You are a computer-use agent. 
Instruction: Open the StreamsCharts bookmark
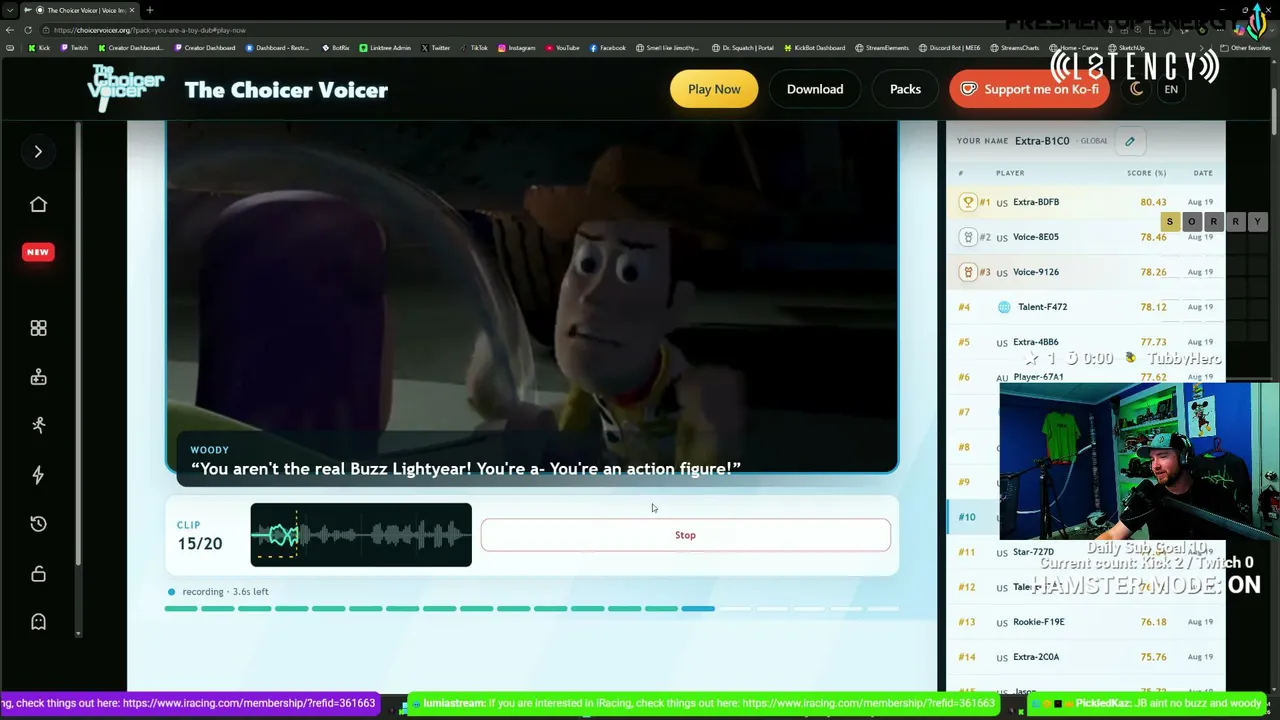pyautogui.click(x=1015, y=48)
